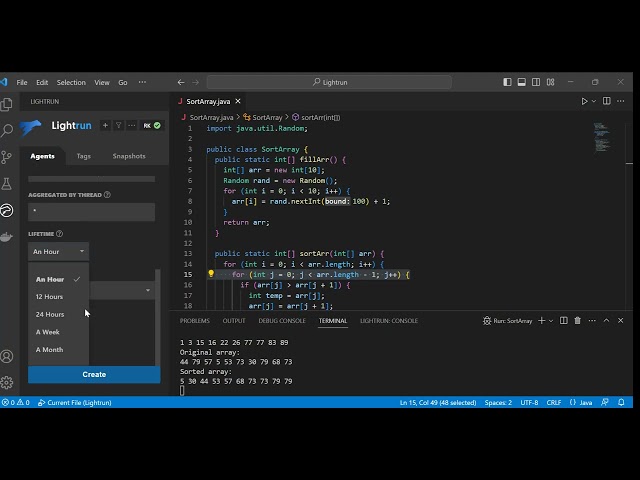
Task: Click errors and warnings status bar item
Action: click(16, 402)
